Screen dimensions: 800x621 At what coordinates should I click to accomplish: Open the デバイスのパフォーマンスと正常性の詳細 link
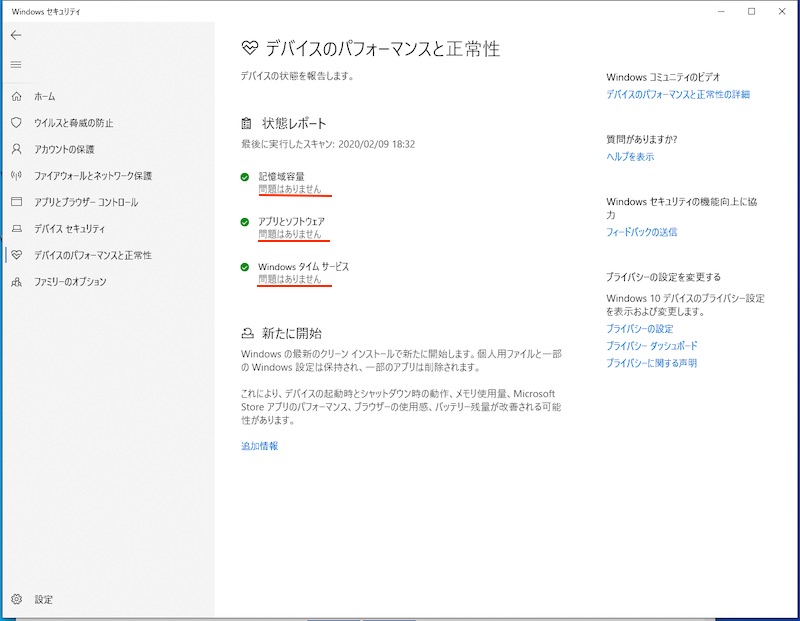coord(678,94)
